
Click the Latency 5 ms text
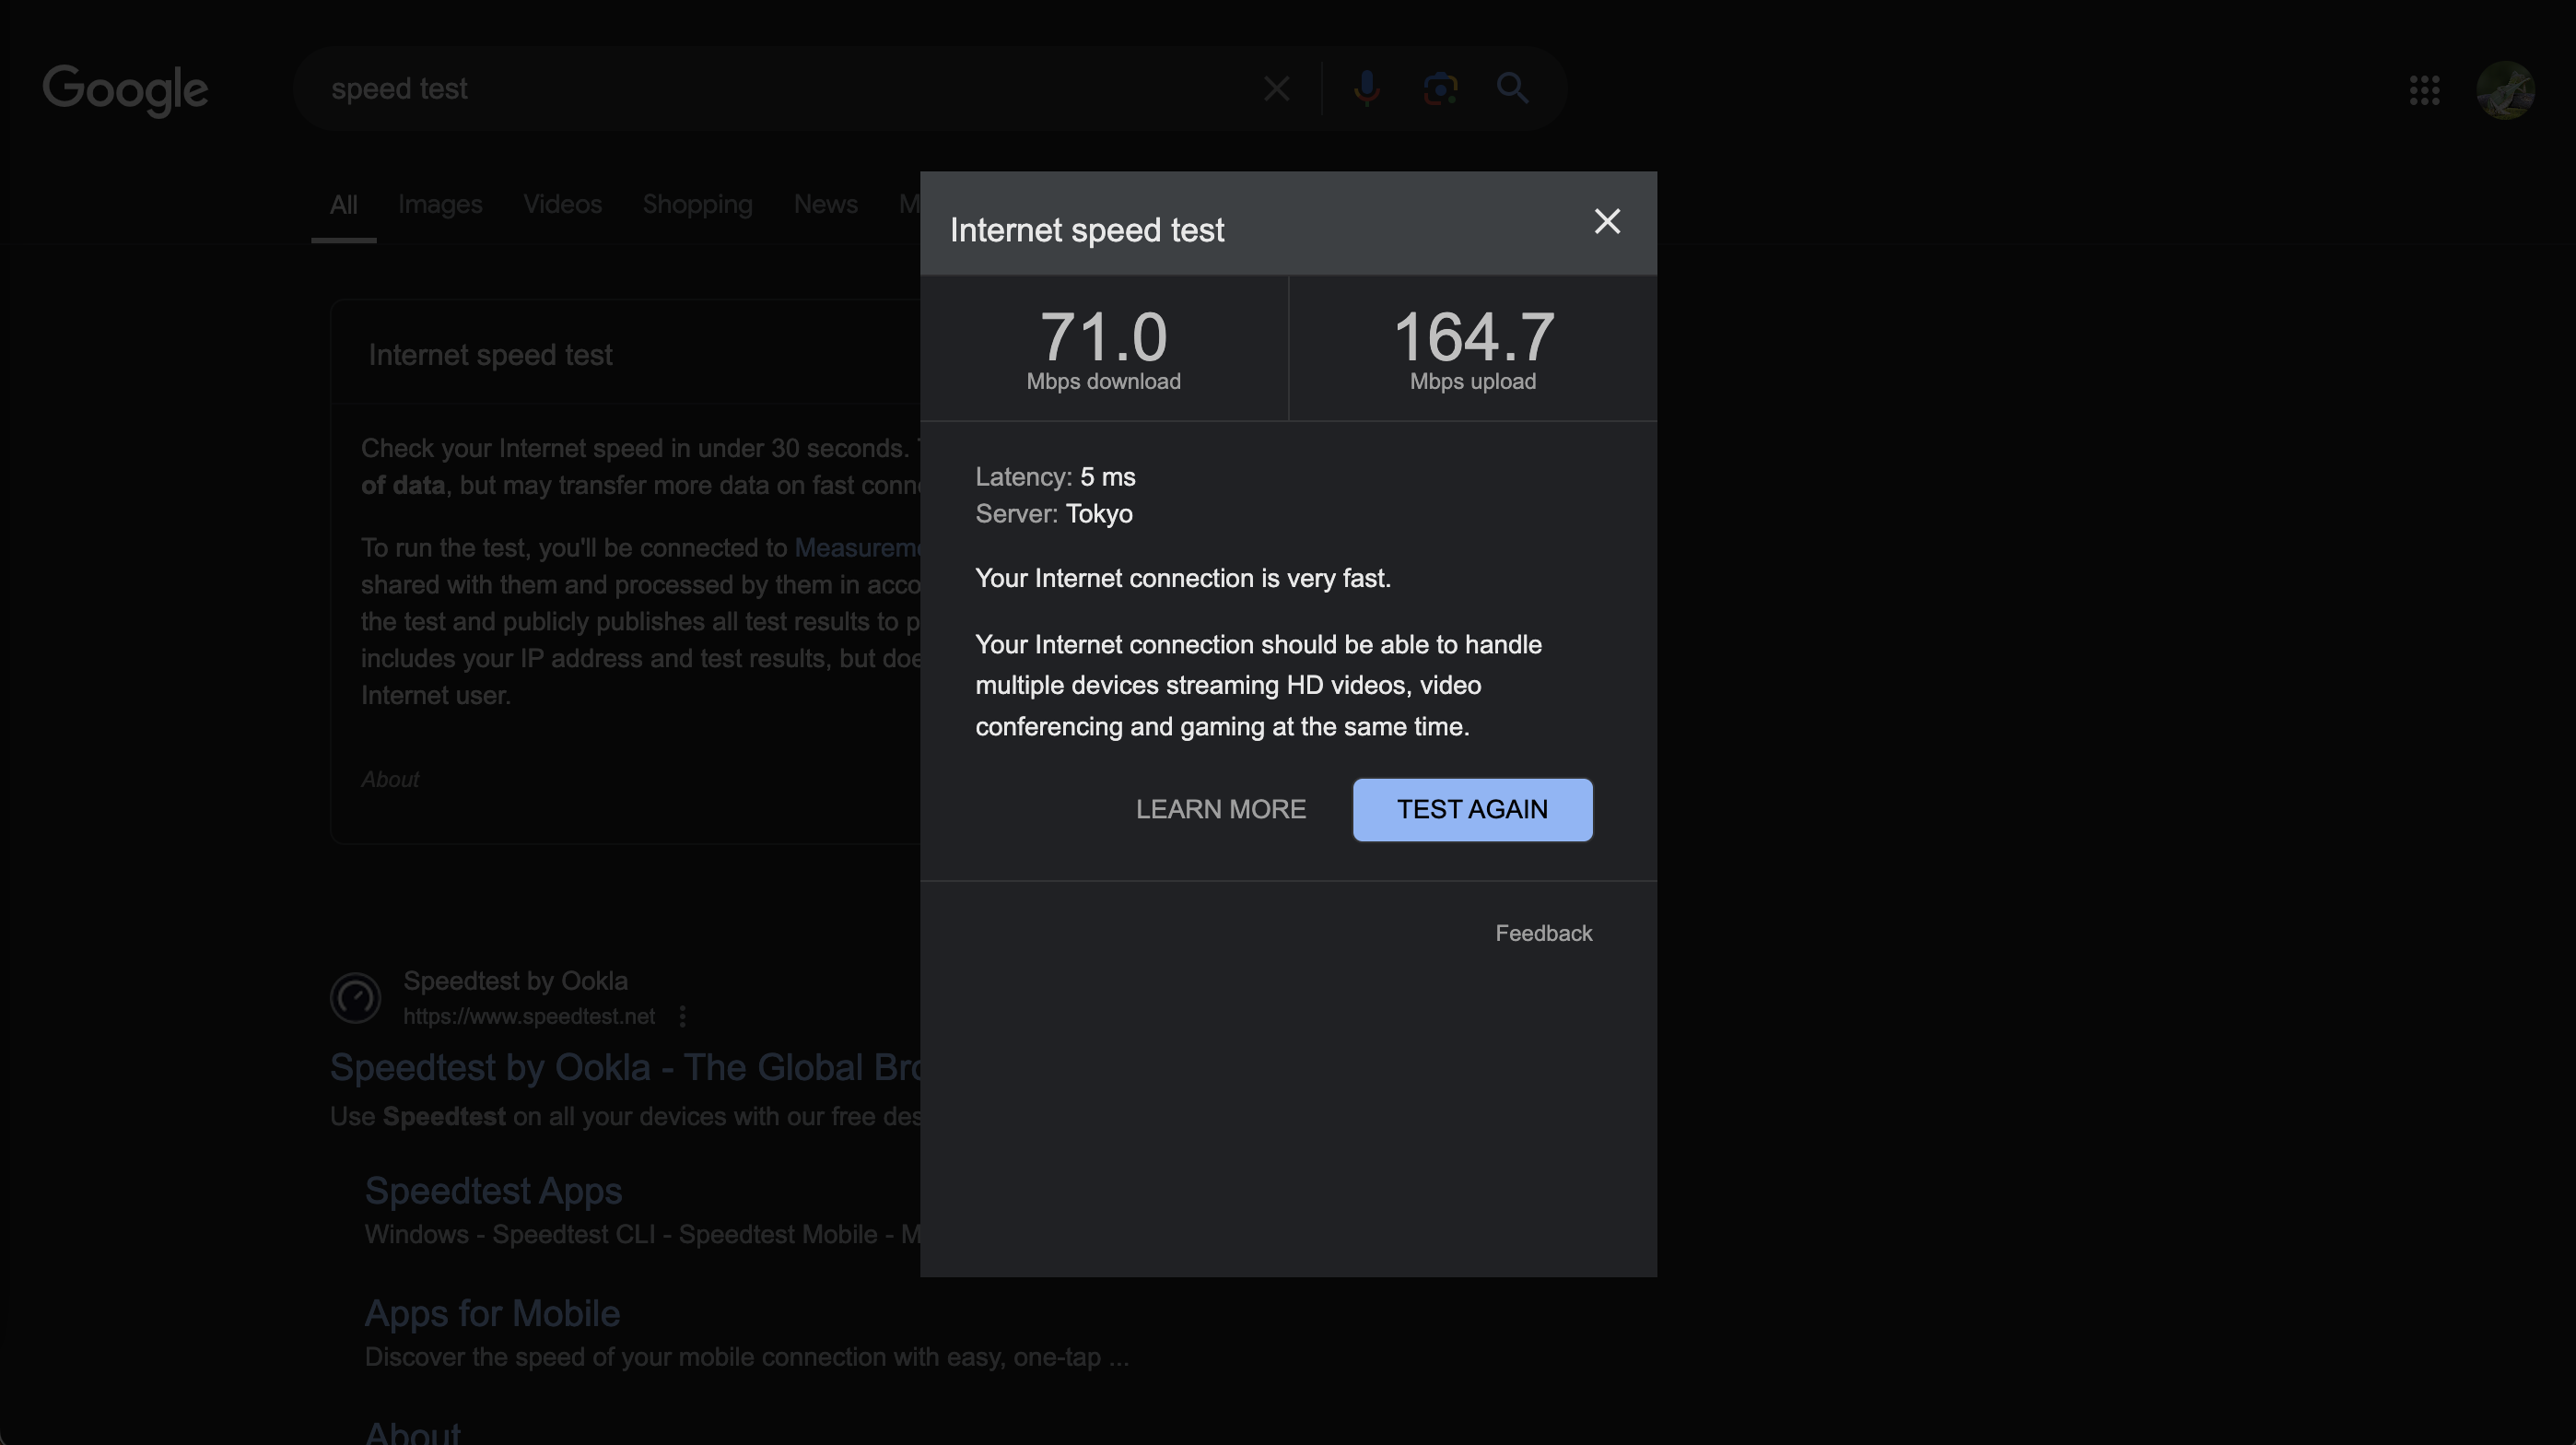click(1055, 477)
